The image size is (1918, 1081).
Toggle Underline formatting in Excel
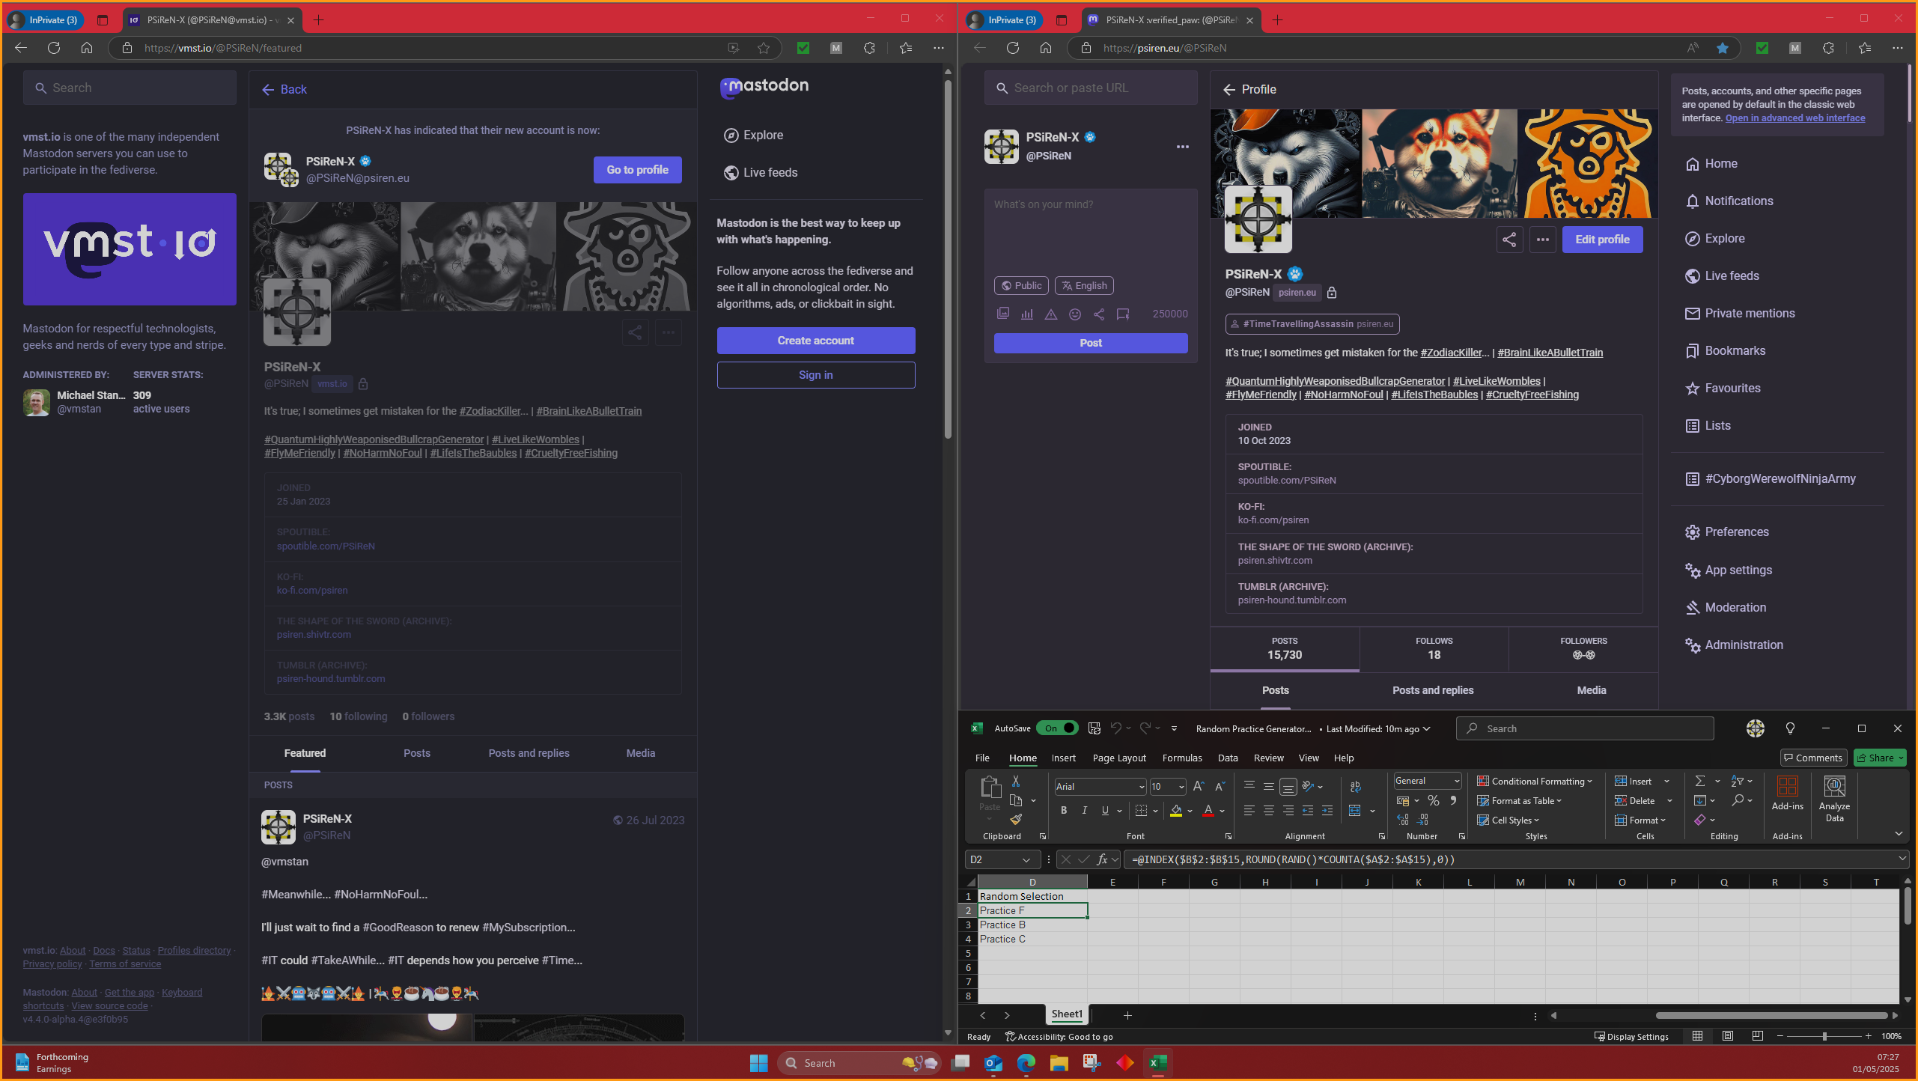(1104, 811)
